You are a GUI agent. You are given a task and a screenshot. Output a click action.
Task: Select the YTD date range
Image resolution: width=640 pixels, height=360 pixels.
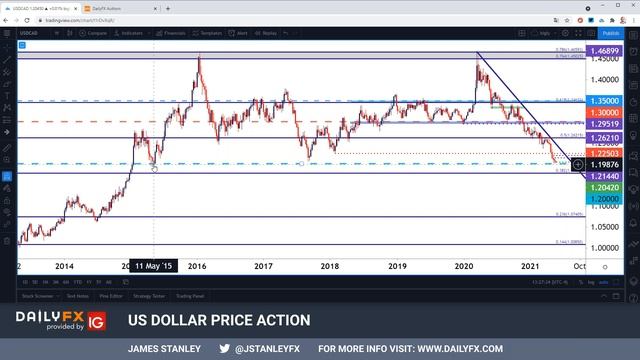click(x=77, y=282)
